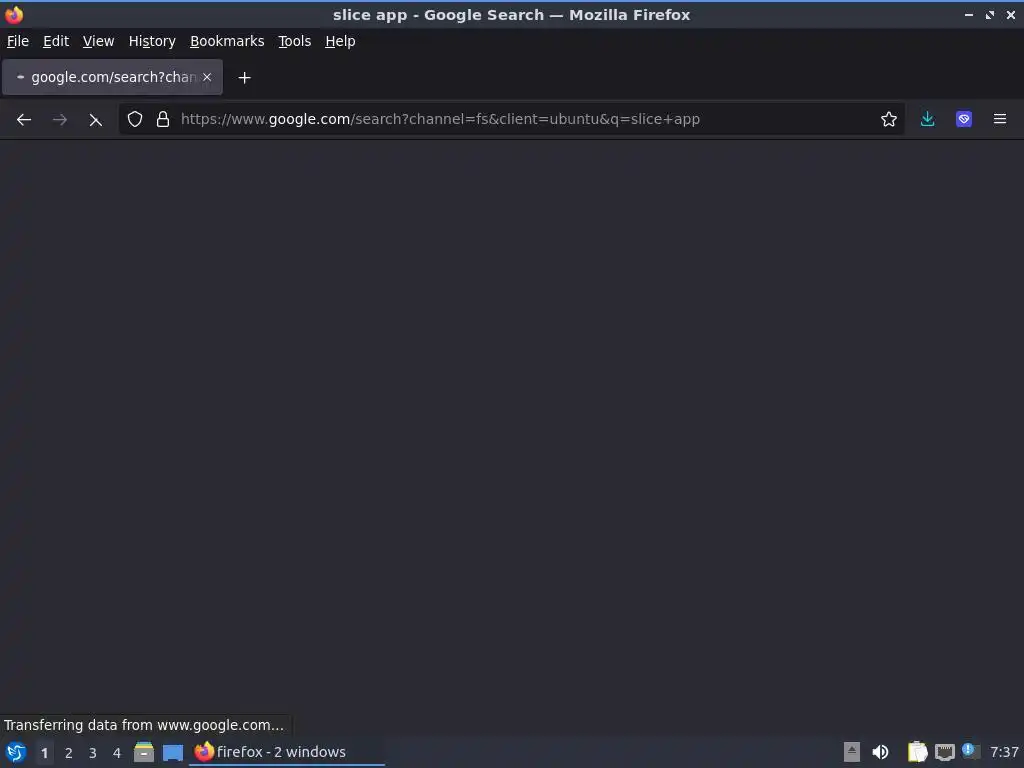Open the Tools menu
Screen dimensions: 1024x768
(295, 41)
